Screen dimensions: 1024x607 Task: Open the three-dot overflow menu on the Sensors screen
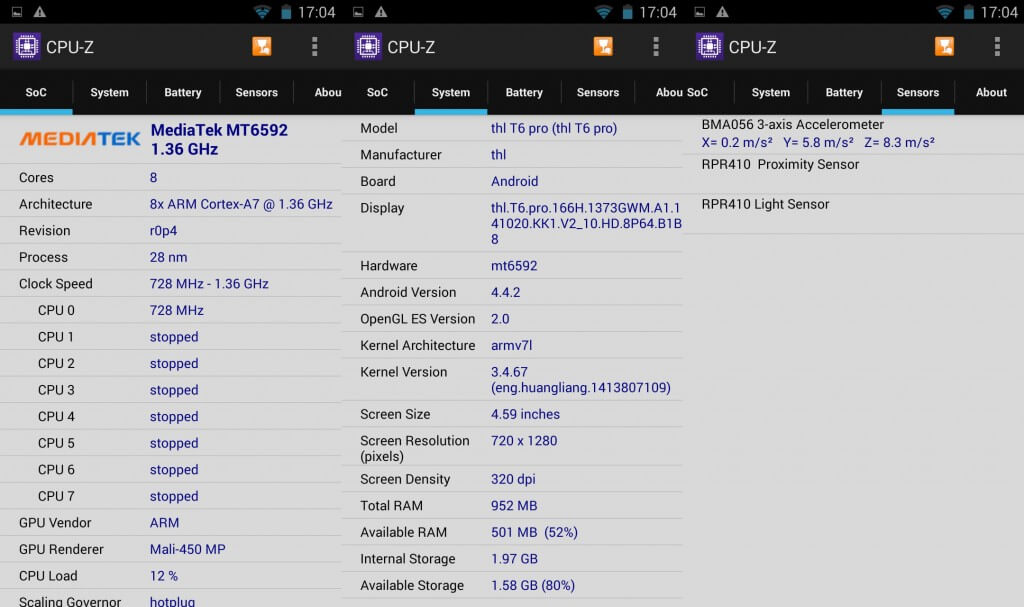(x=997, y=47)
